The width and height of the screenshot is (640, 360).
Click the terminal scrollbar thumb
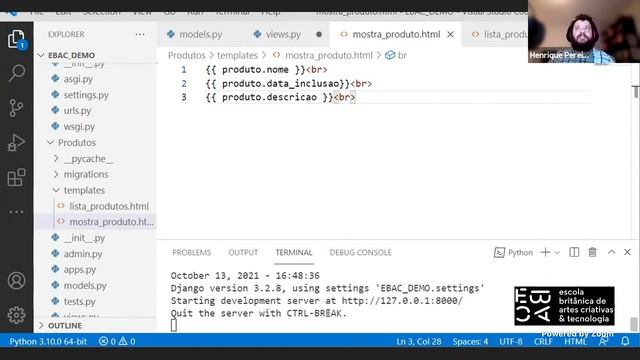point(633,324)
